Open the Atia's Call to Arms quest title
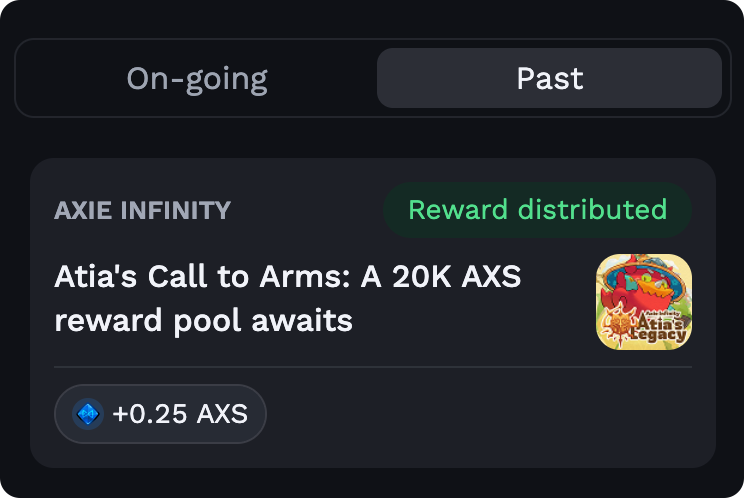The height and width of the screenshot is (498, 744). tap(287, 277)
